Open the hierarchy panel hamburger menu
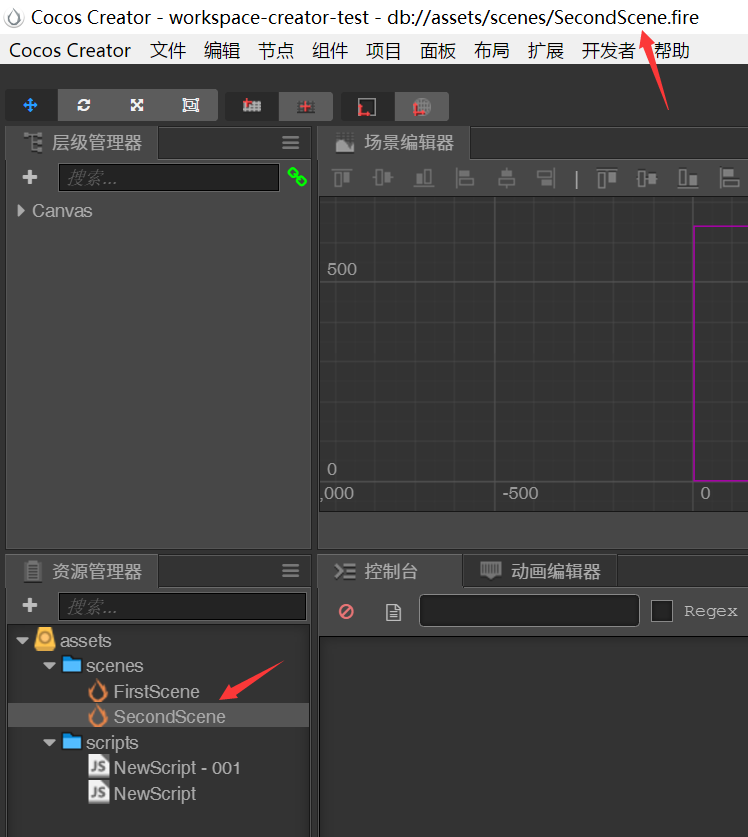Viewport: 748px width, 837px height. 290,143
